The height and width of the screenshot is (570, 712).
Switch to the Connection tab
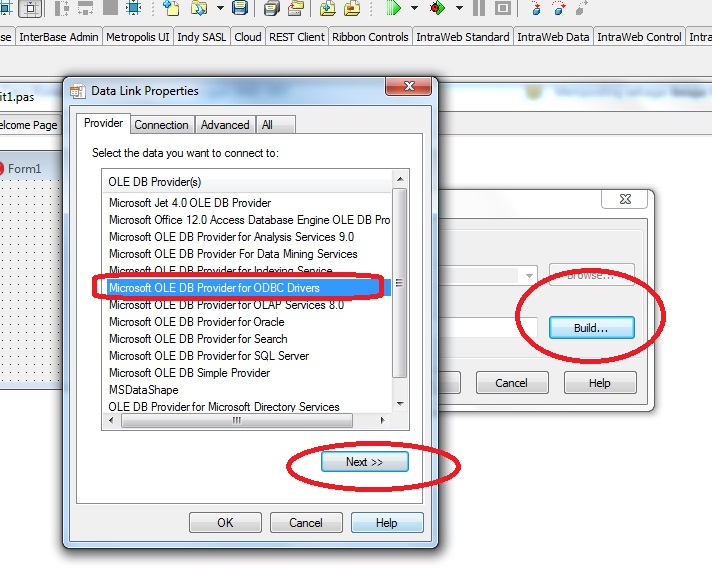tap(161, 125)
